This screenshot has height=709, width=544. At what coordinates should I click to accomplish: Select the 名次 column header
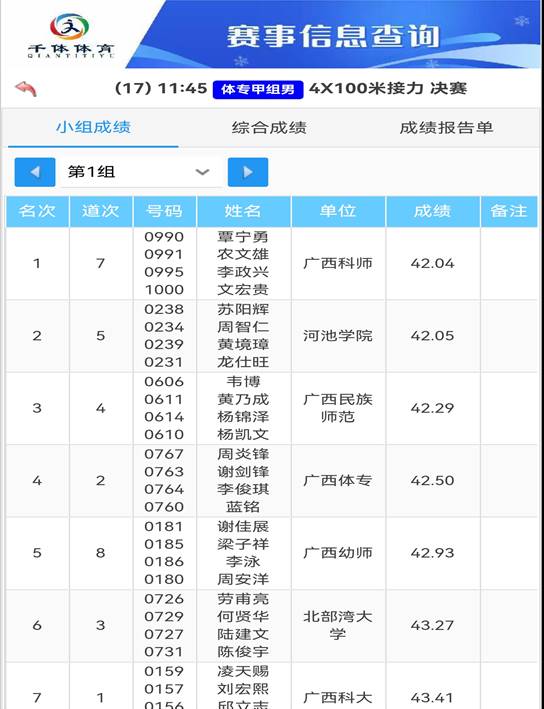[37, 211]
